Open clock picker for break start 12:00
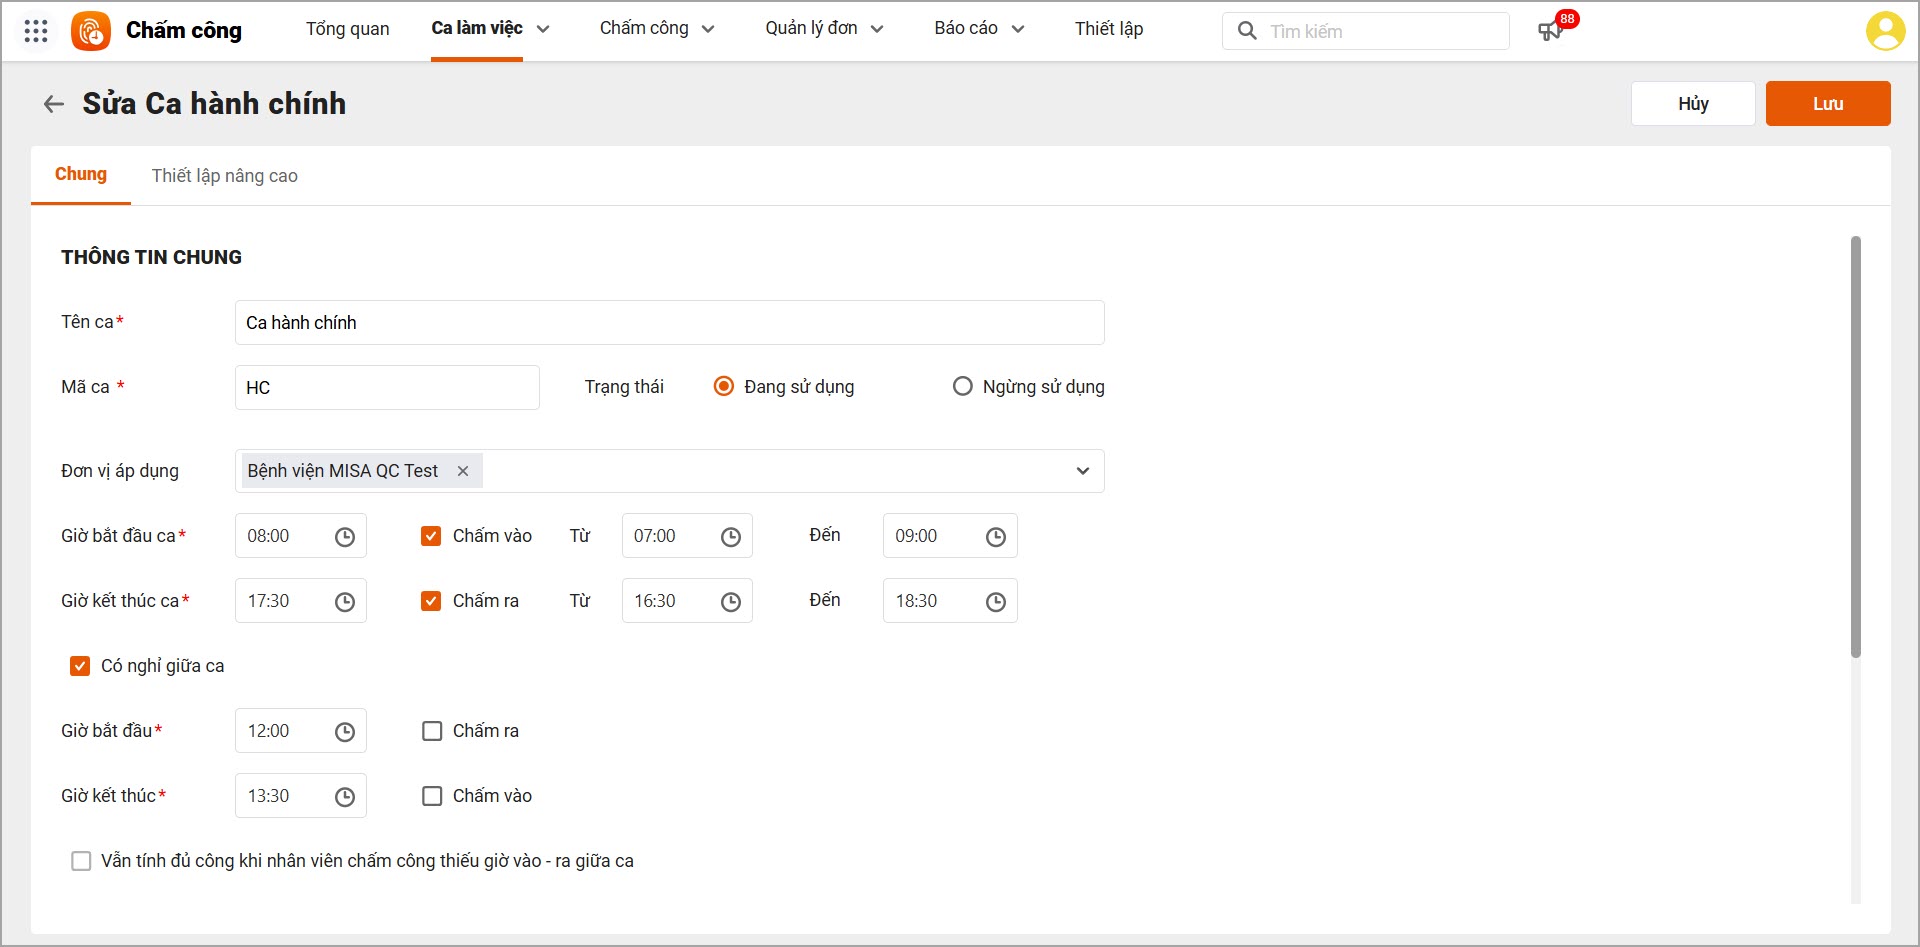This screenshot has width=1920, height=947. click(x=345, y=732)
